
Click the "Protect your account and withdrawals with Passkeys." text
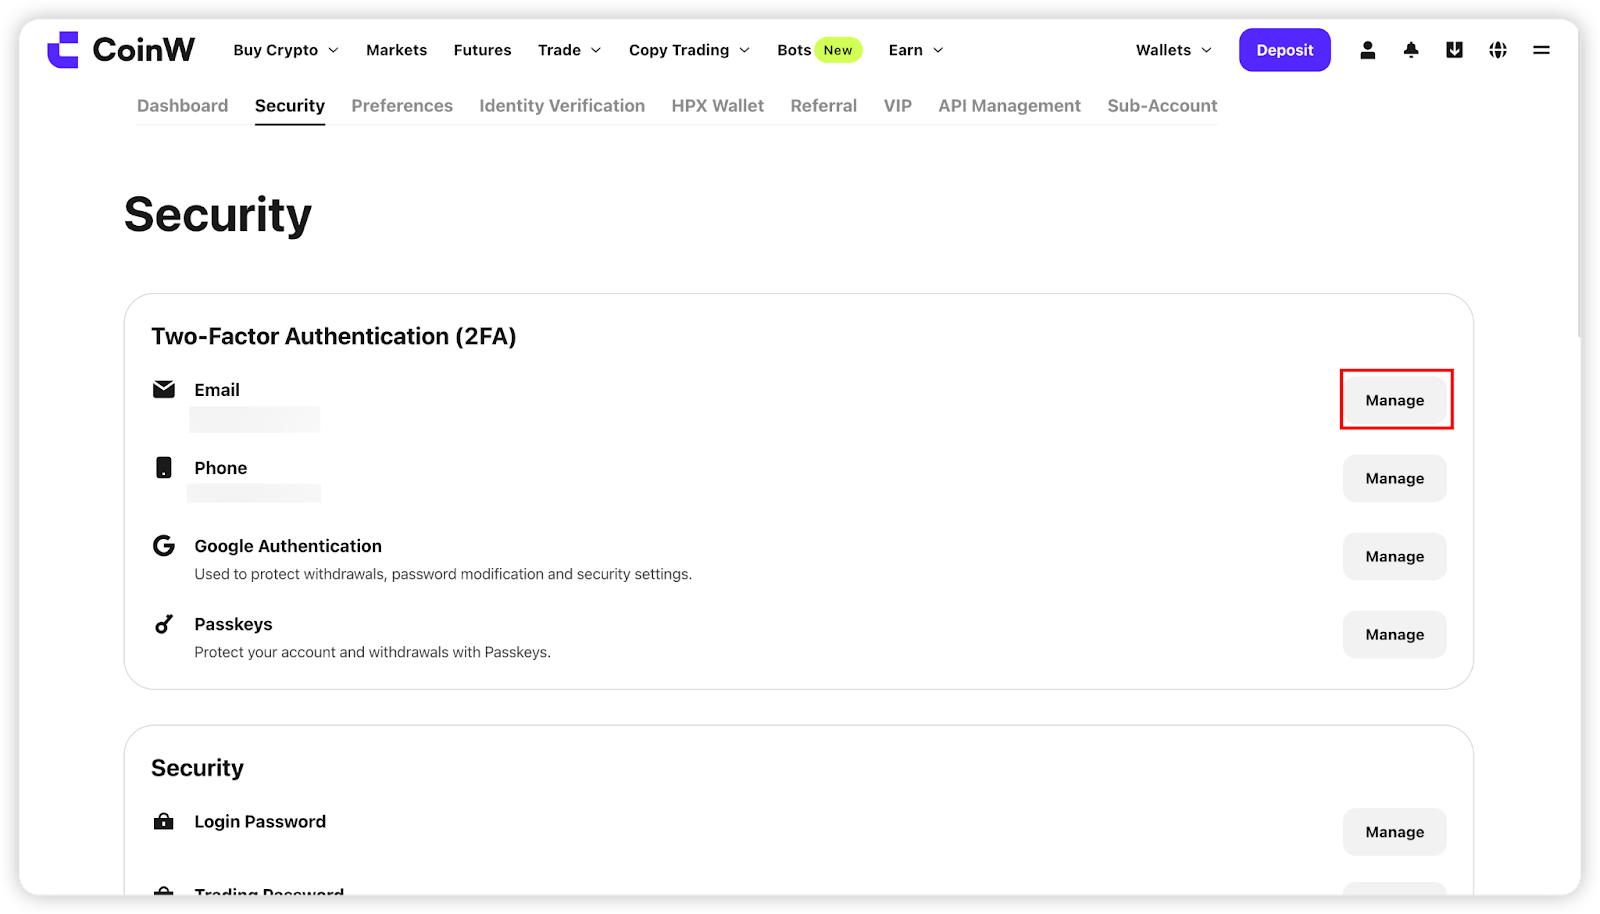(372, 652)
